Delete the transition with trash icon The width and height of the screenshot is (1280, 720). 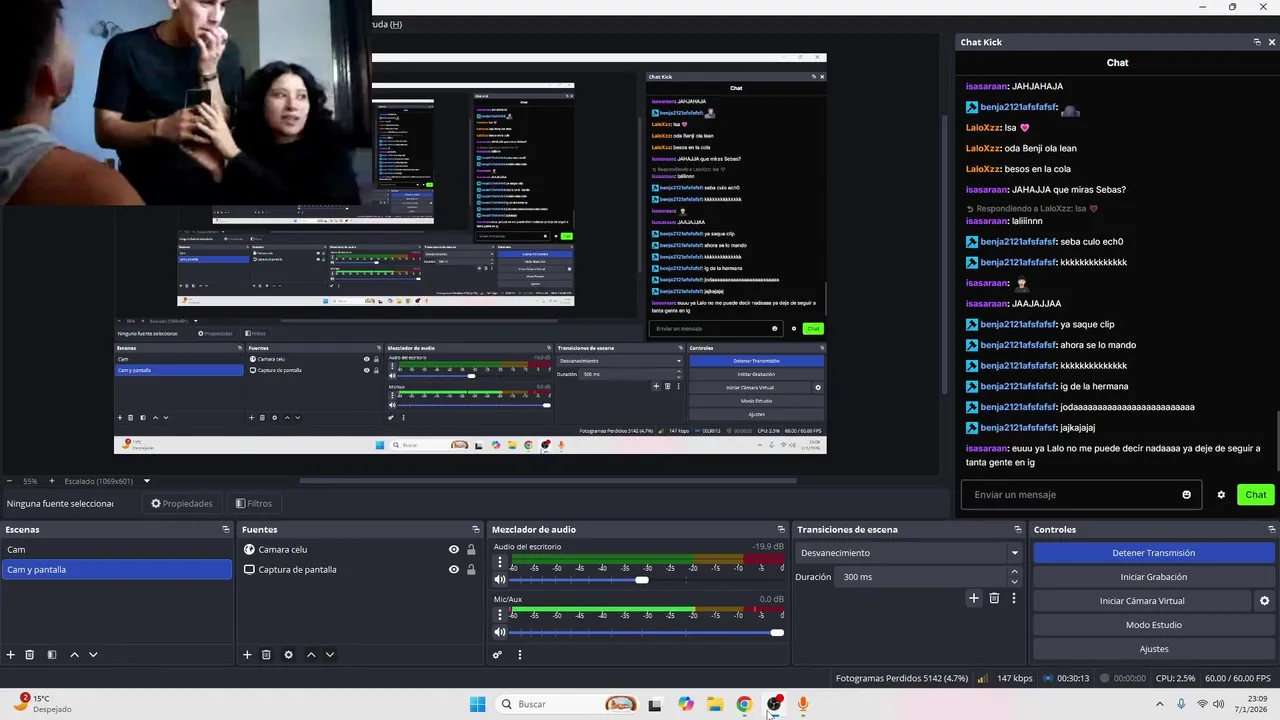click(994, 598)
